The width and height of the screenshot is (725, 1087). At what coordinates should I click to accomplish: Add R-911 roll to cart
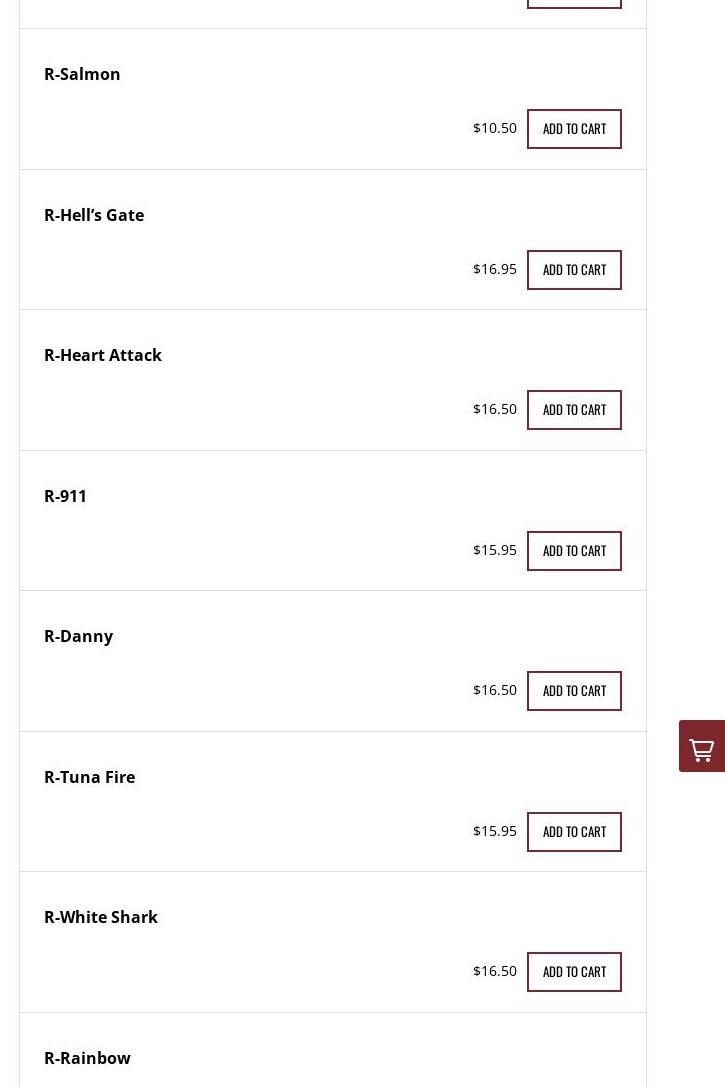(574, 551)
